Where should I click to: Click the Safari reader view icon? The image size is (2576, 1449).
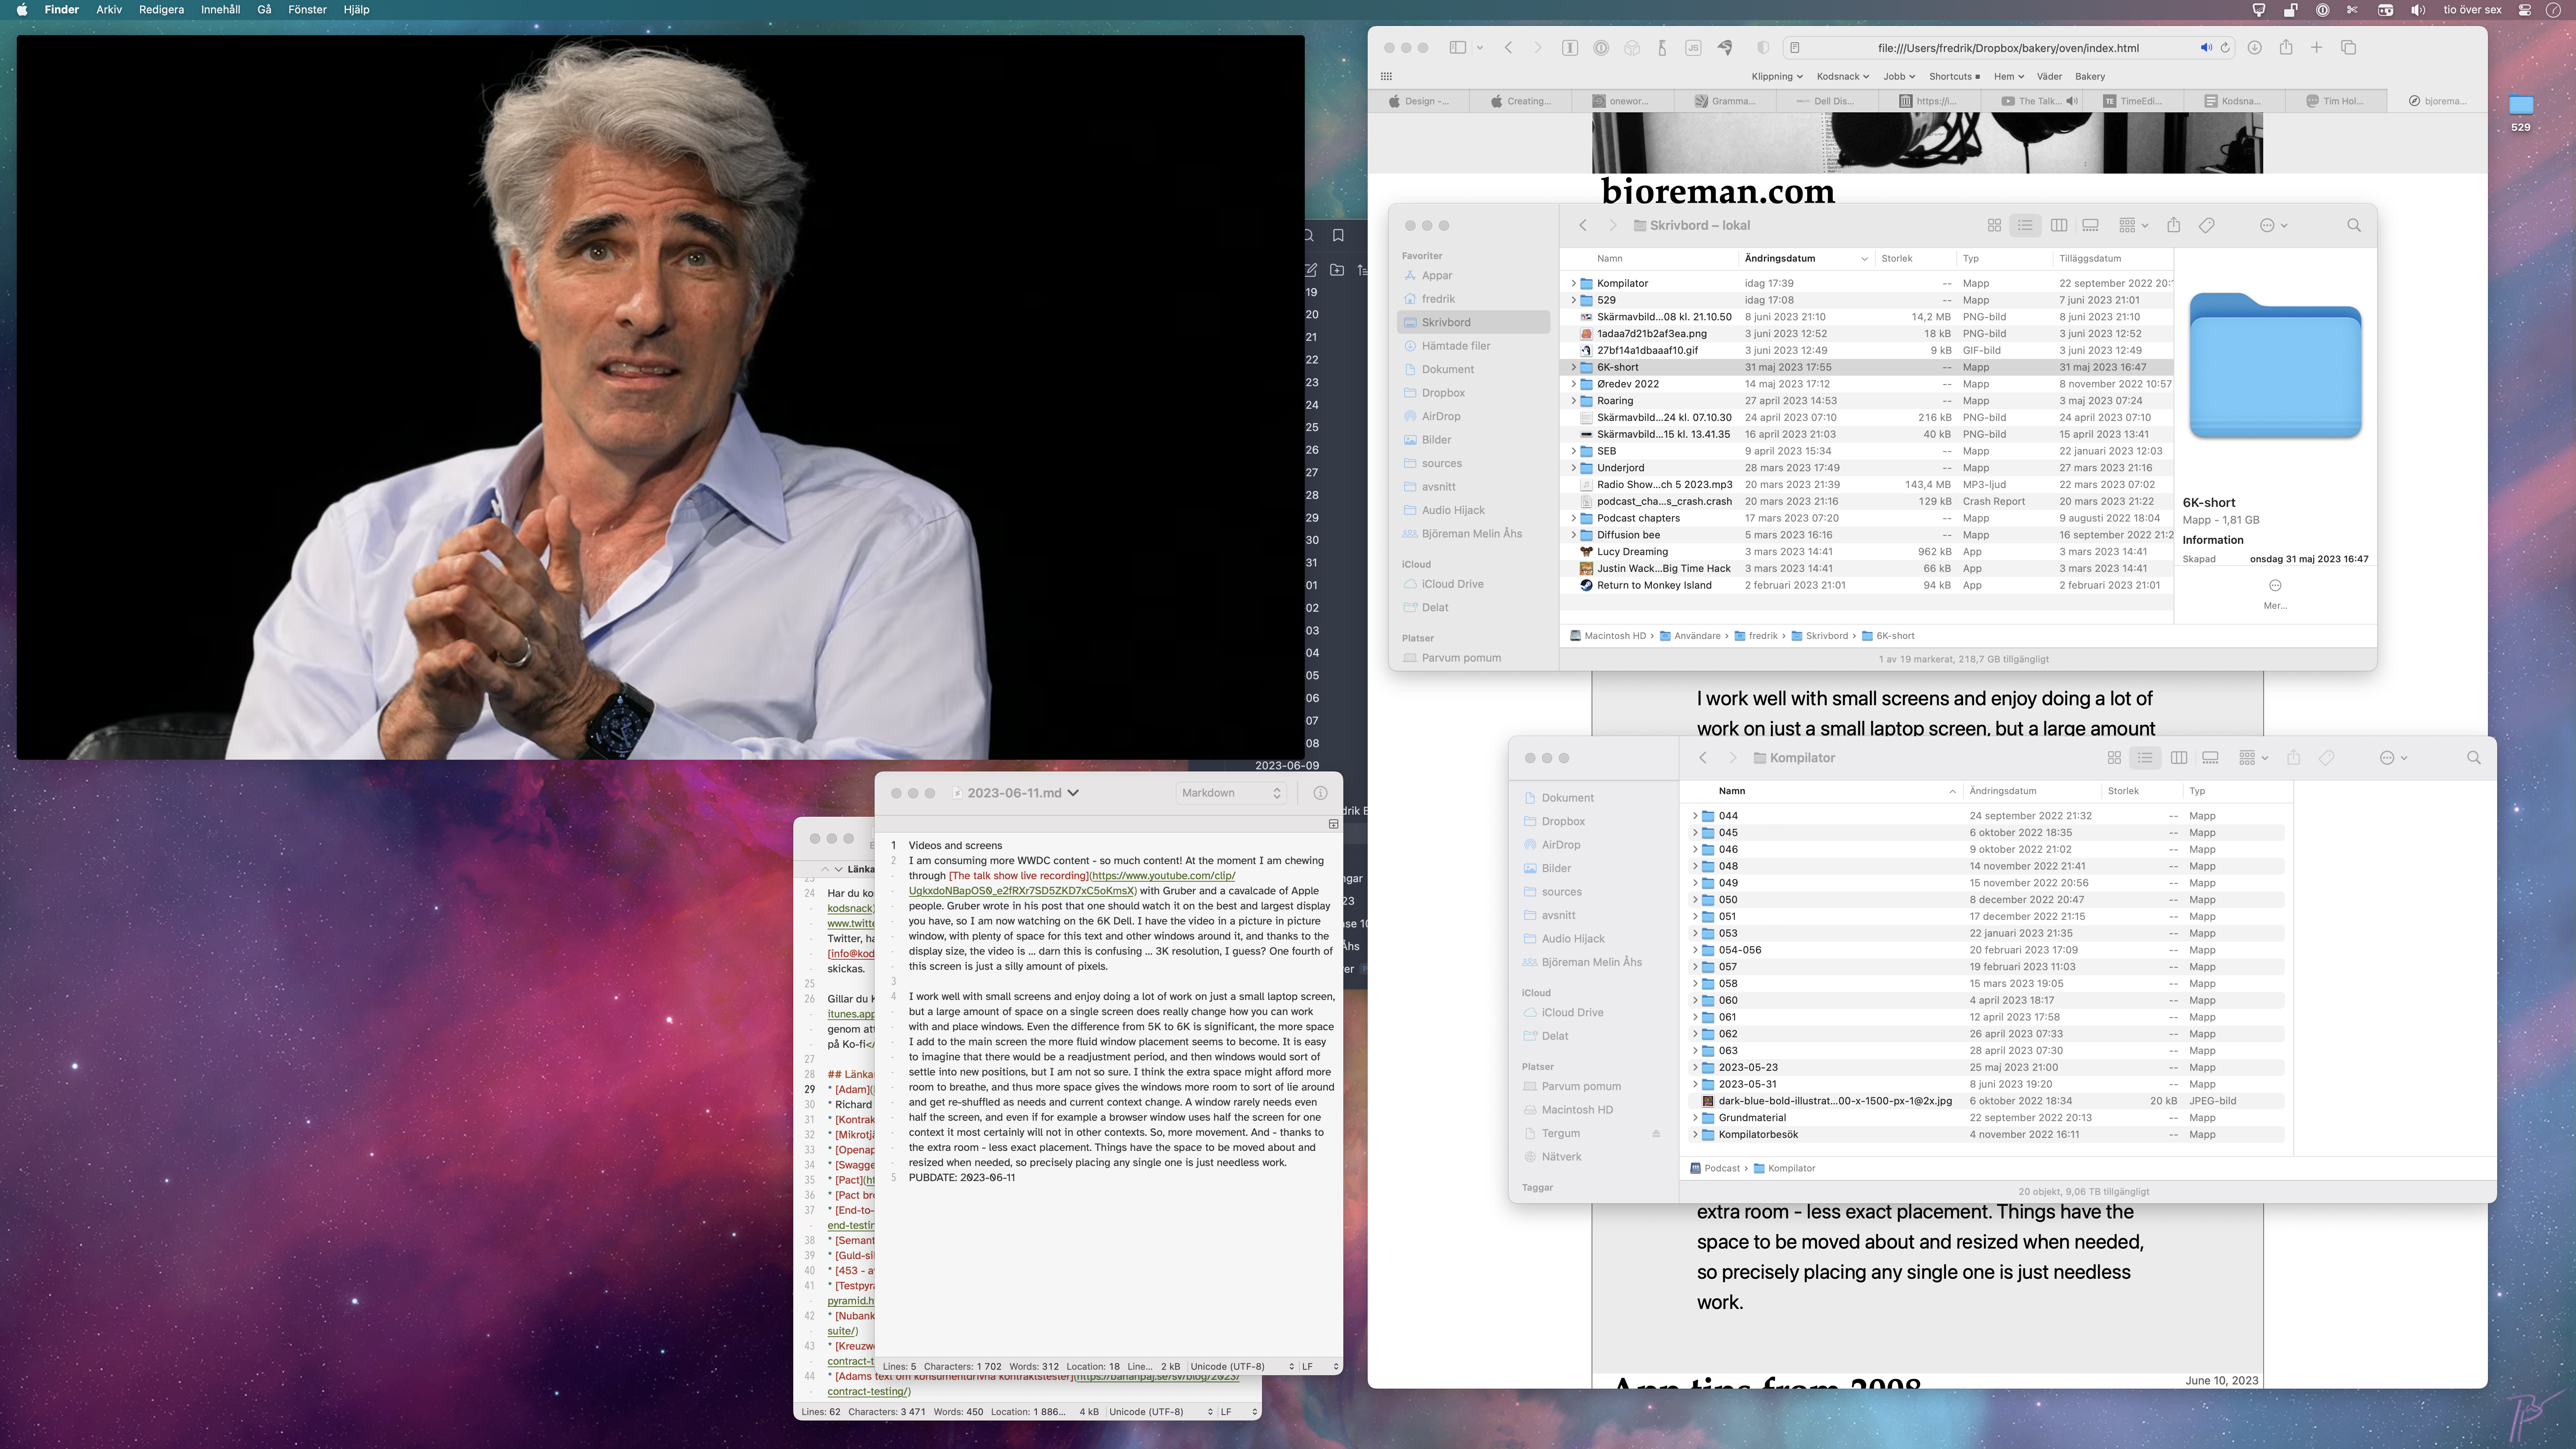click(1795, 48)
